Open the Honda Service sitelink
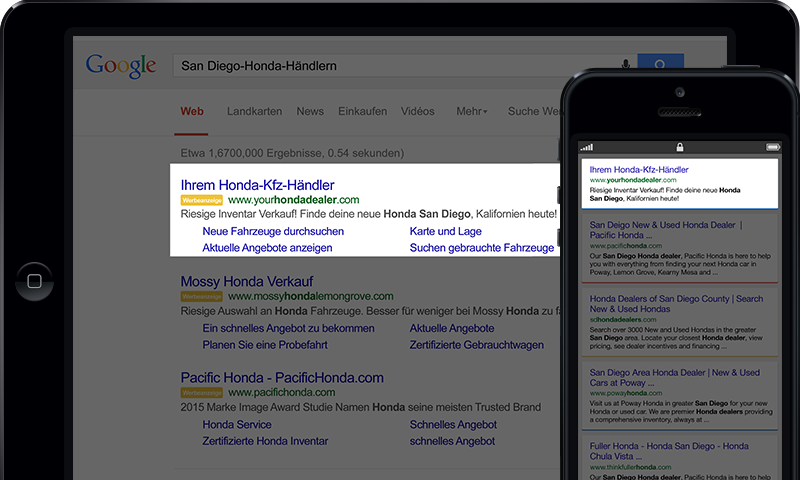The image size is (800, 480). point(237,424)
